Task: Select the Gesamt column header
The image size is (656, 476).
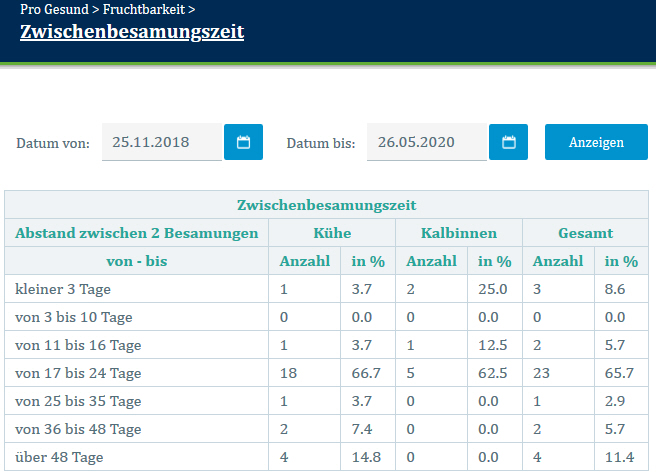Action: point(586,233)
